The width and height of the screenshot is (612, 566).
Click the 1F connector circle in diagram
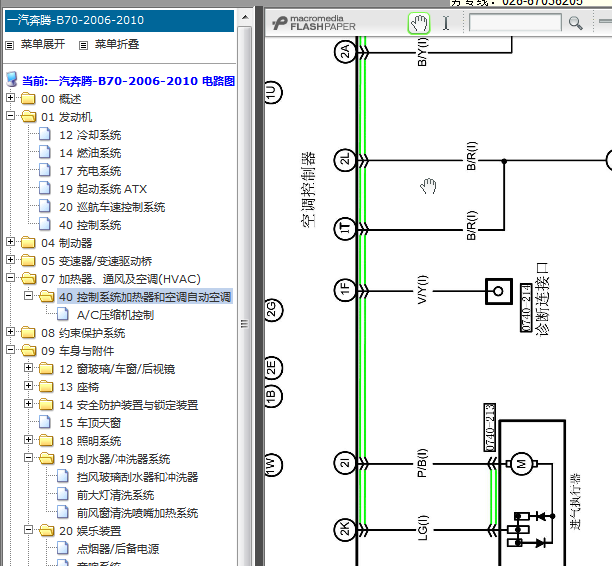tap(345, 290)
